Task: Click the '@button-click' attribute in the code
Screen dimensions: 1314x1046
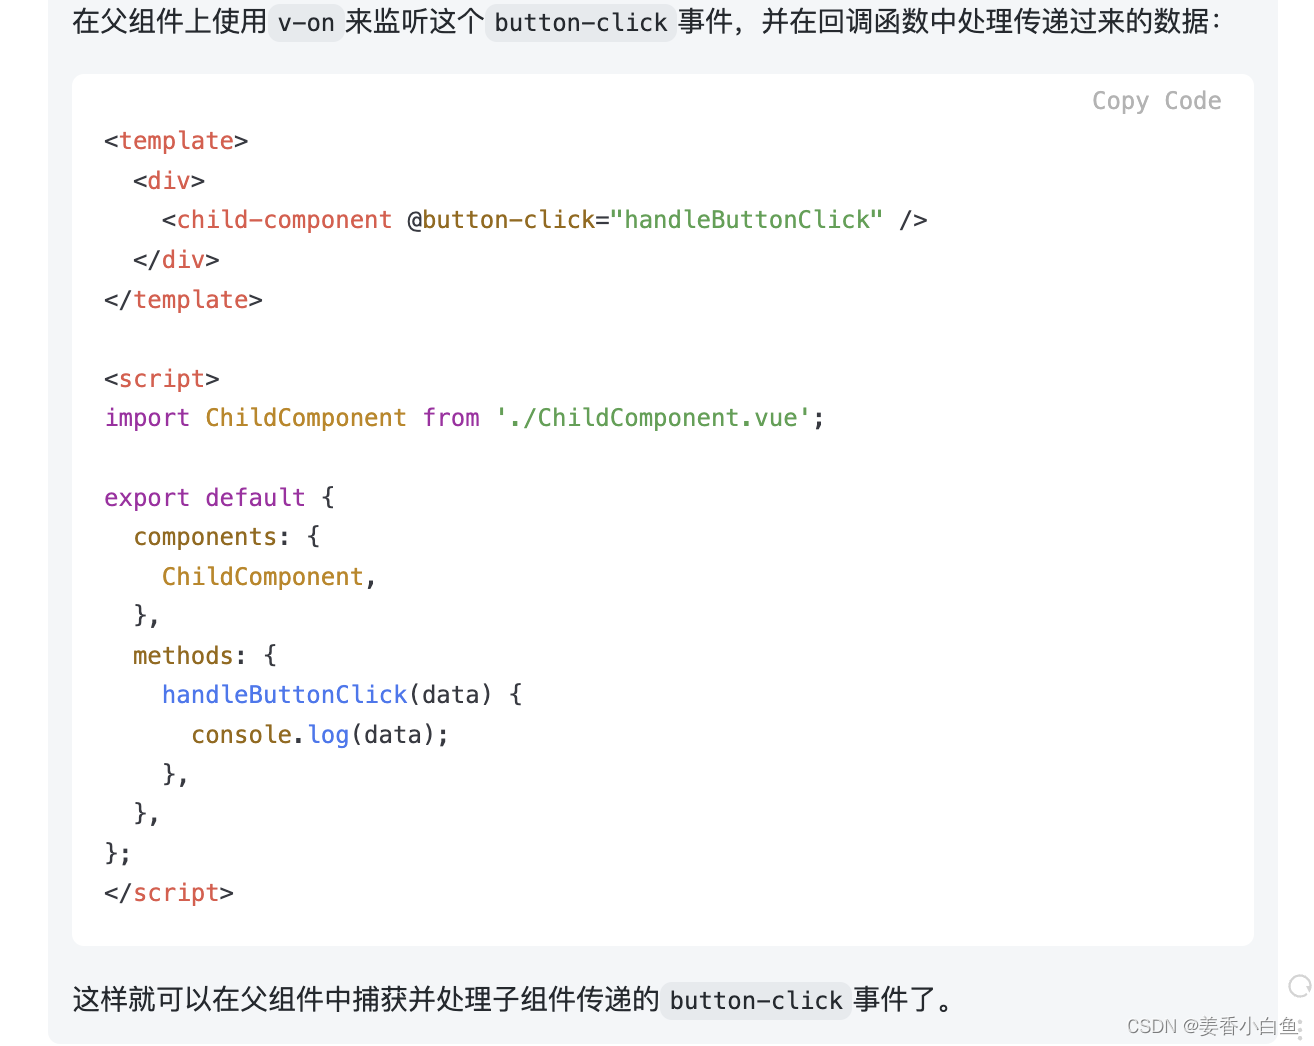Action: [x=501, y=220]
